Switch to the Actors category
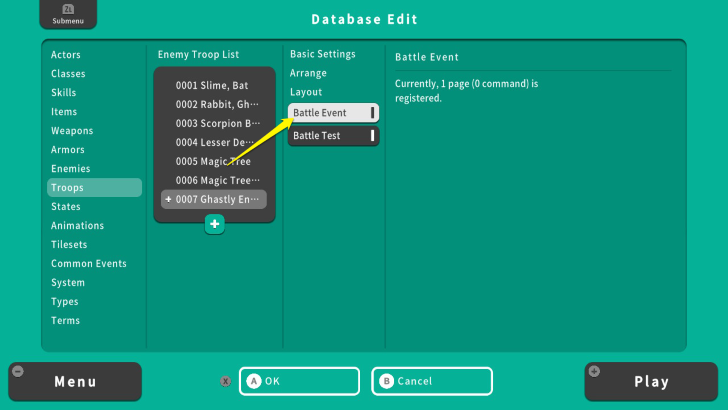 pyautogui.click(x=66, y=55)
